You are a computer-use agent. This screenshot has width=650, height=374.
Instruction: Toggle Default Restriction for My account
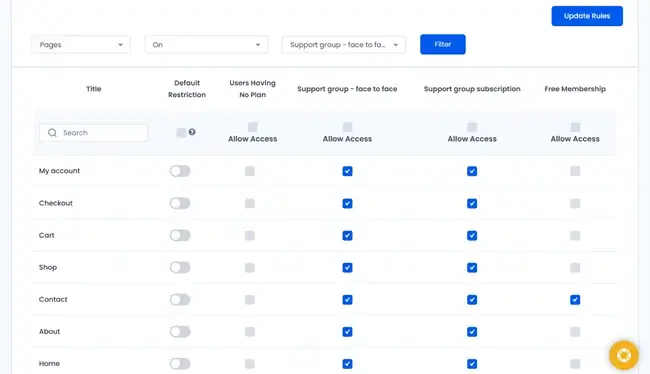180,171
